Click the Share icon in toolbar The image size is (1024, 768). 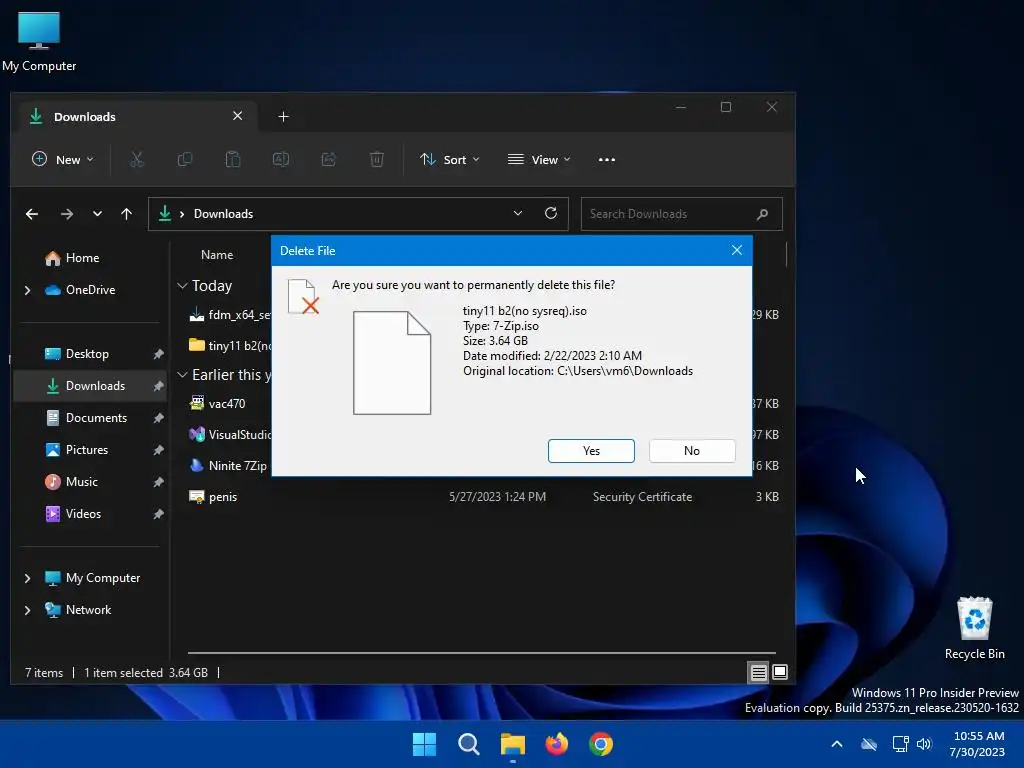[x=328, y=159]
